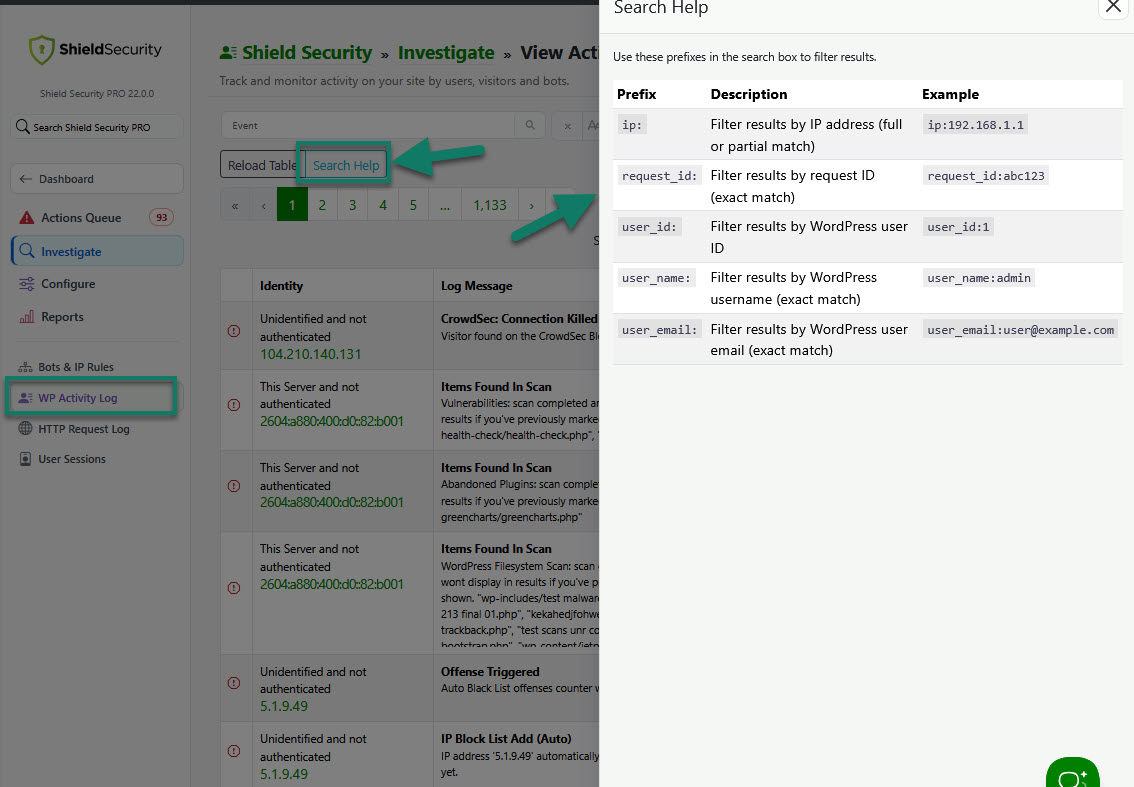The image size is (1134, 787).
Task: Click the User Sessions icon
Action: [25, 459]
